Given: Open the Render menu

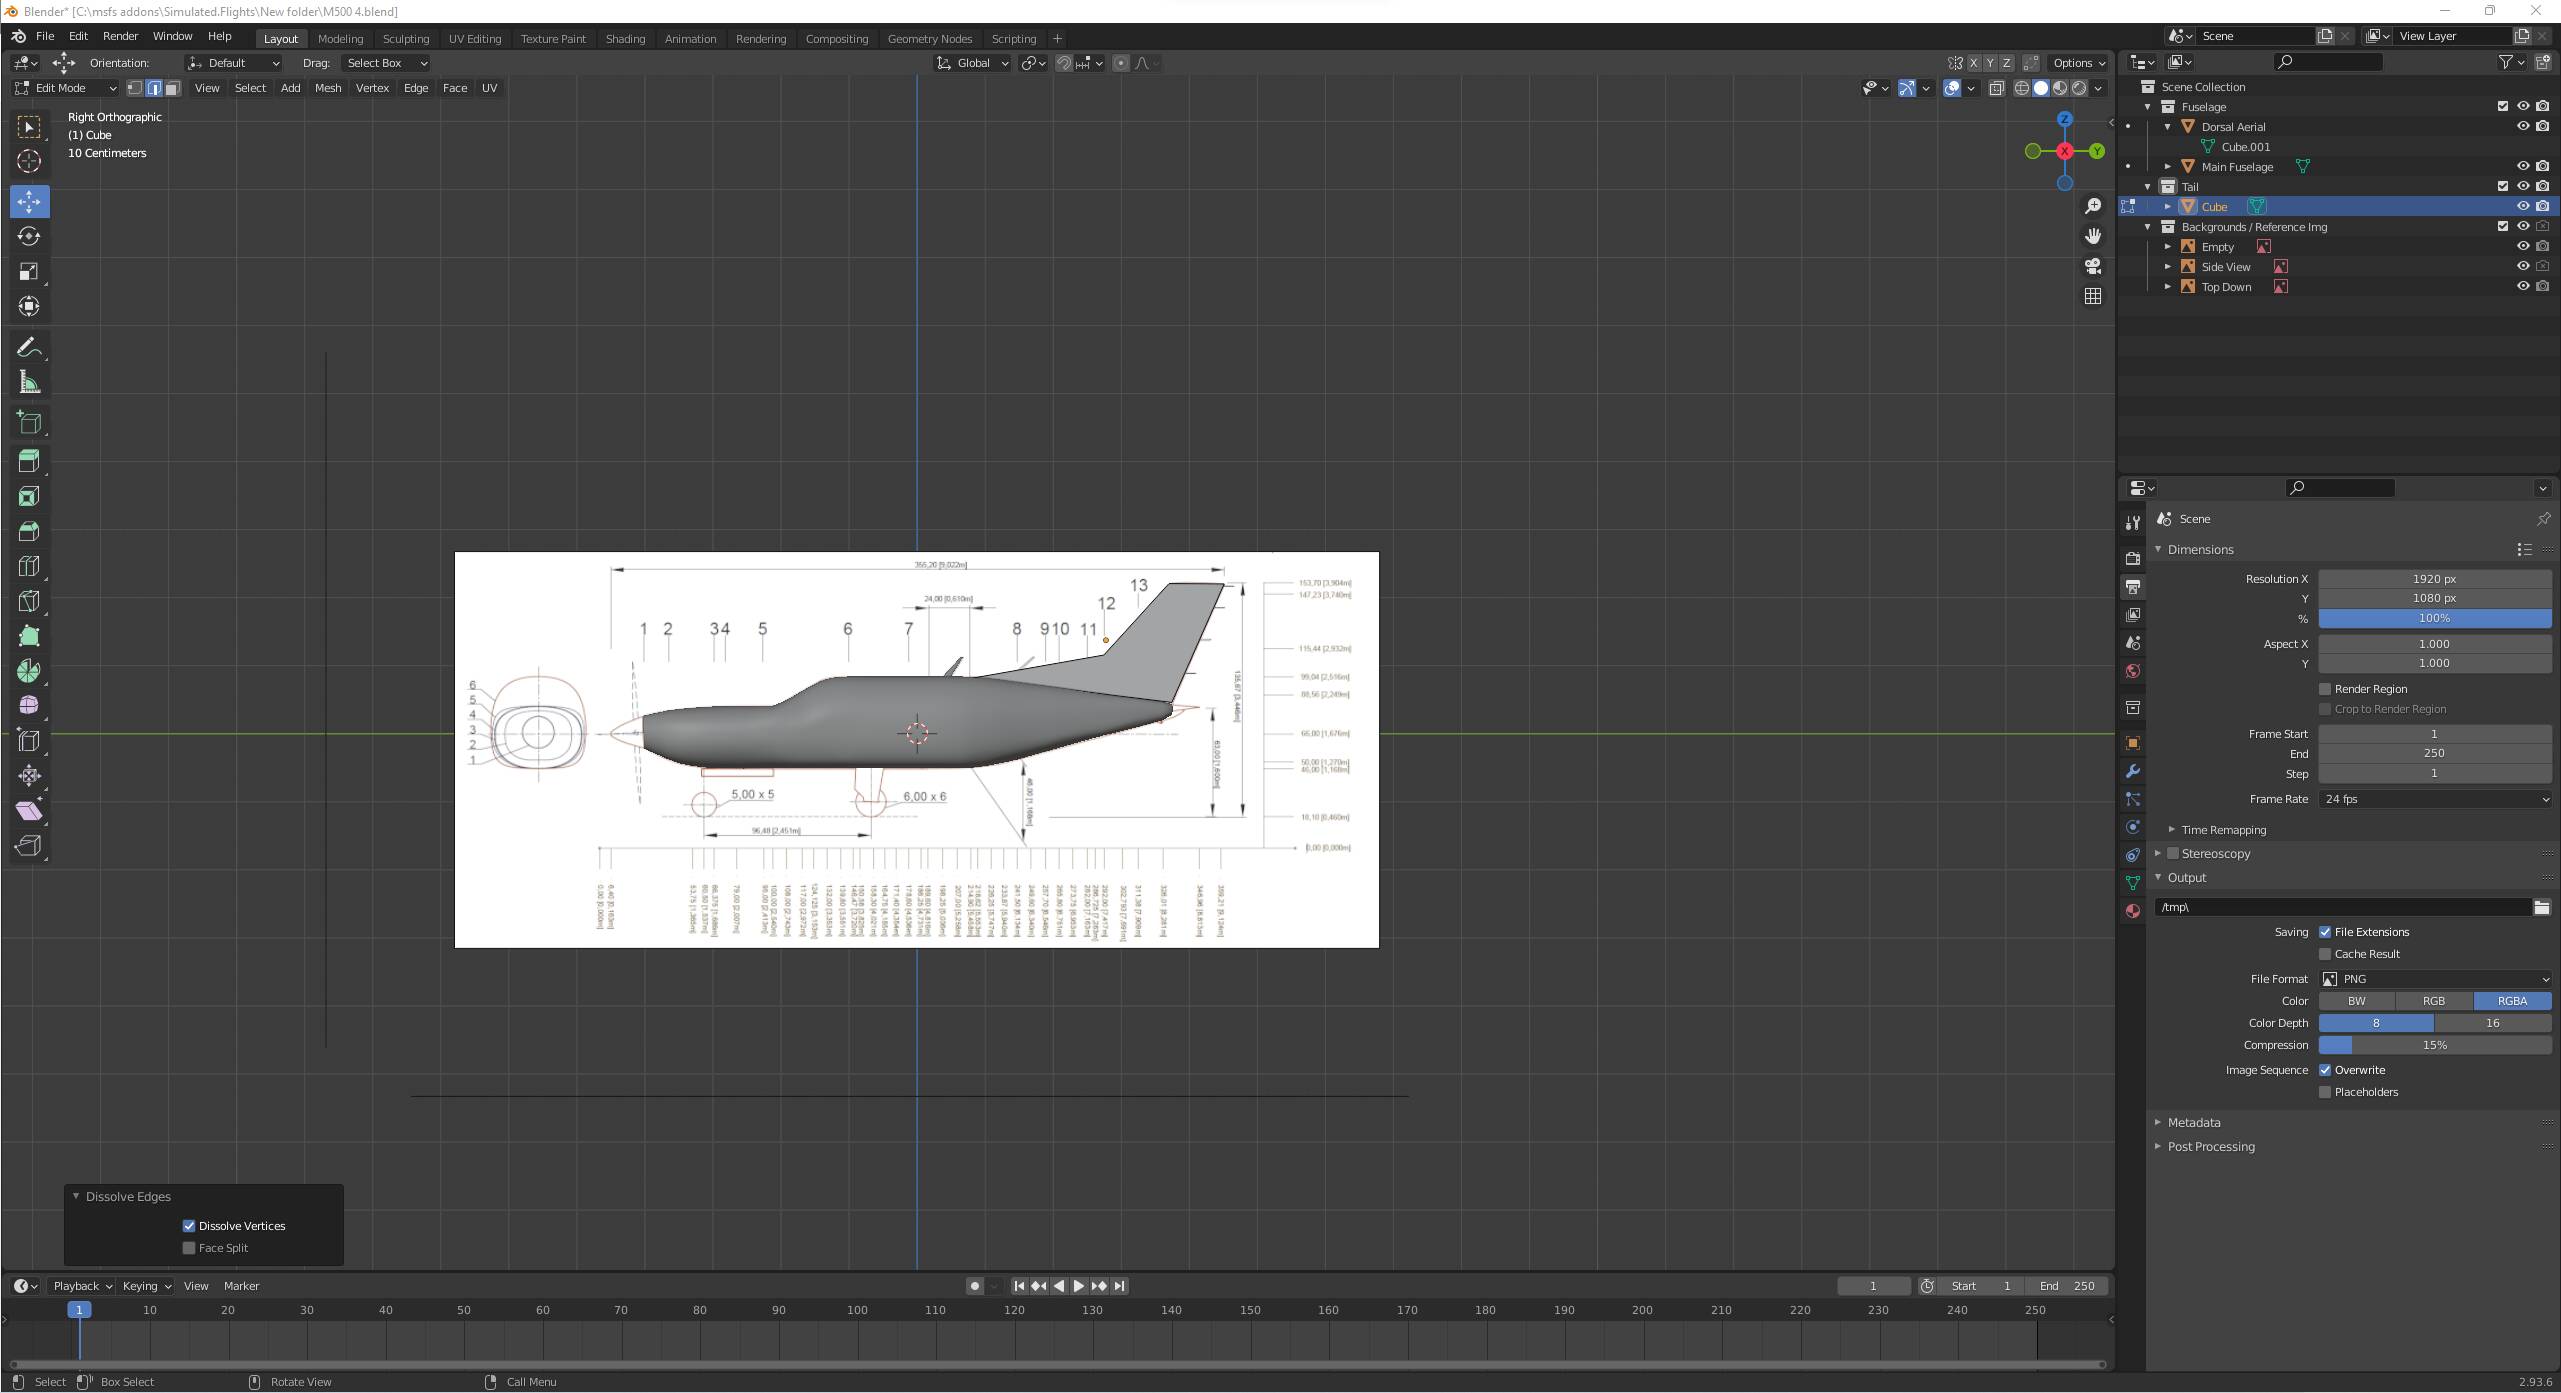Looking at the screenshot, I should tap(120, 36).
